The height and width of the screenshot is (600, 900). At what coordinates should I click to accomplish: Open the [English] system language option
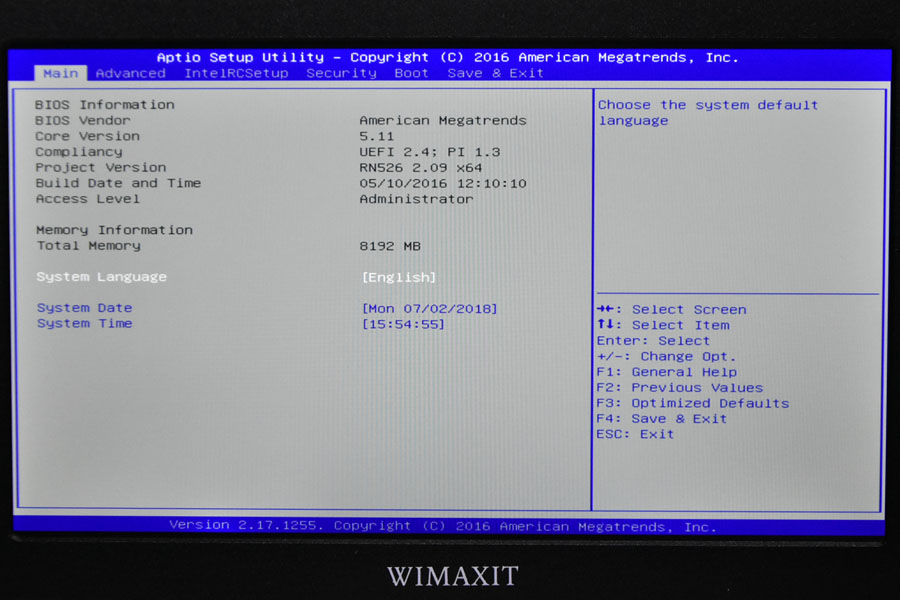399,277
